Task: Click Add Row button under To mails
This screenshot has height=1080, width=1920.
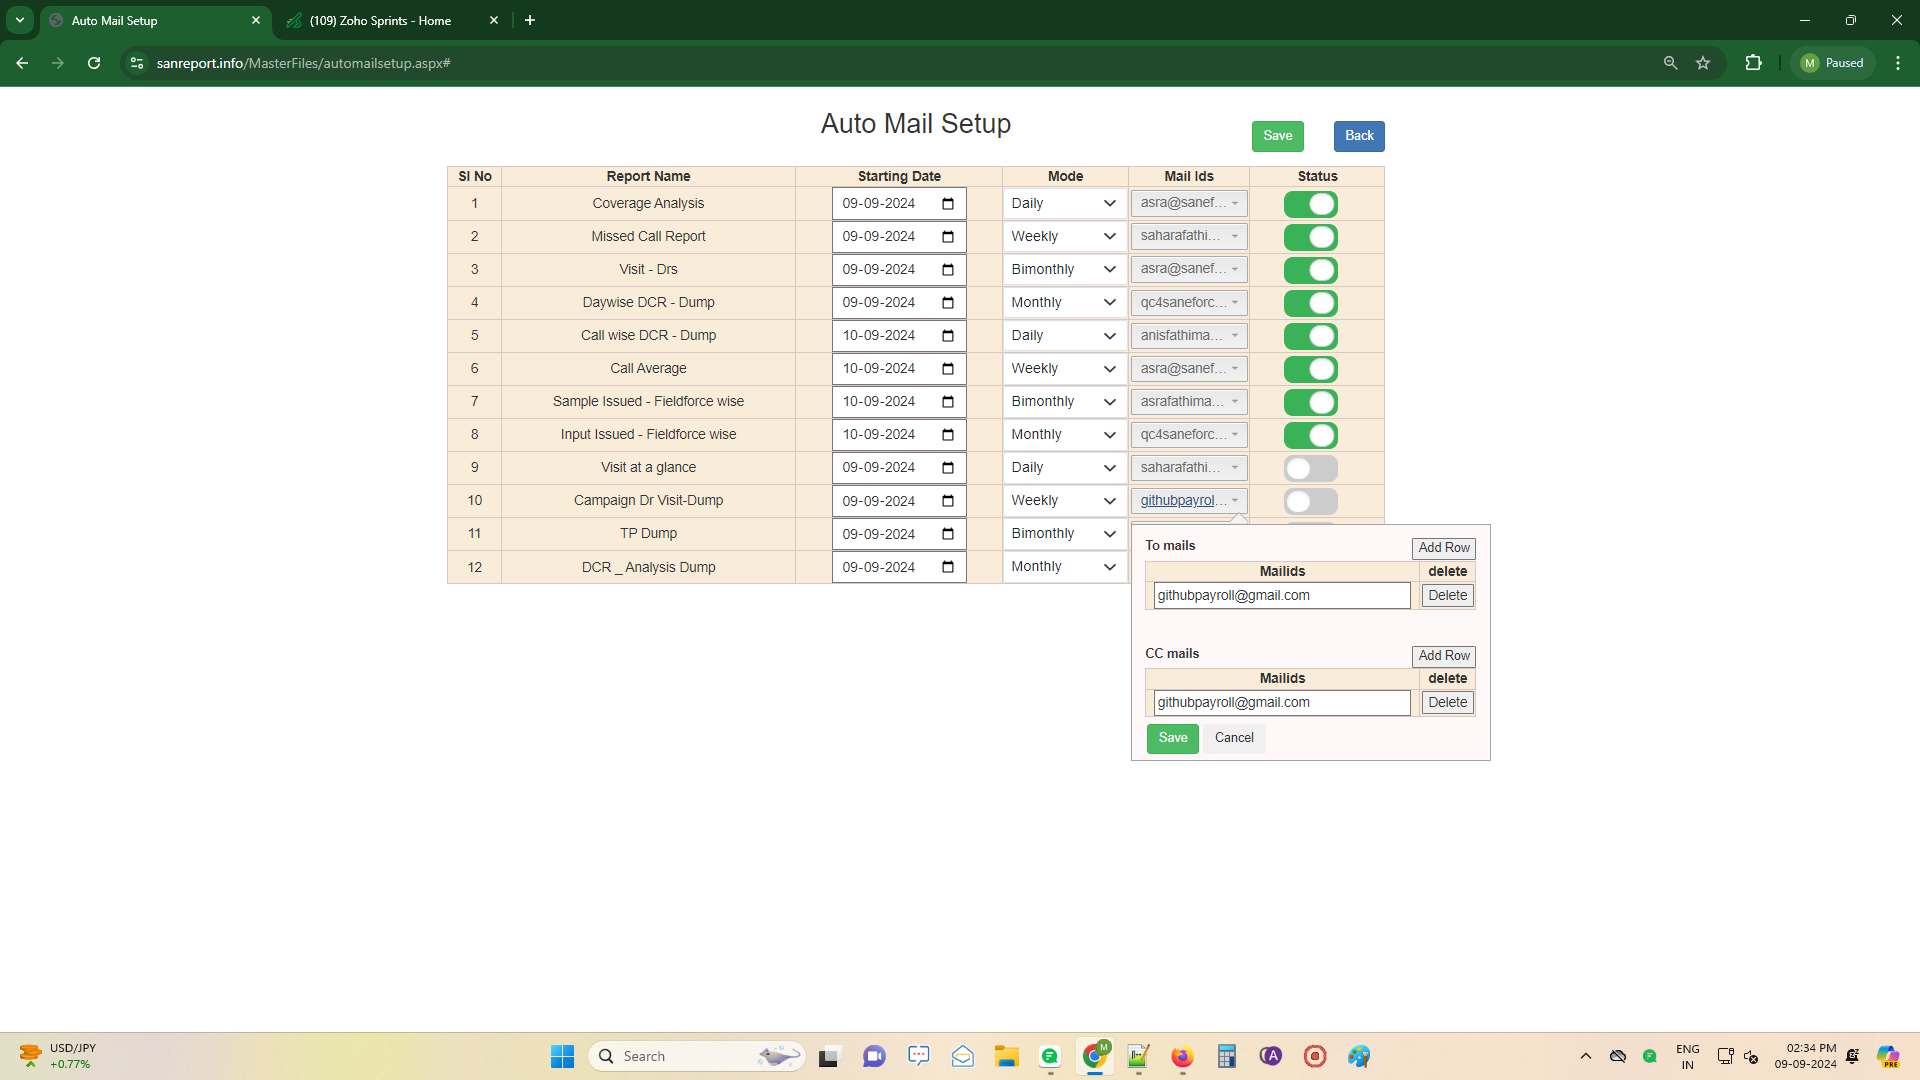Action: pyautogui.click(x=1443, y=548)
